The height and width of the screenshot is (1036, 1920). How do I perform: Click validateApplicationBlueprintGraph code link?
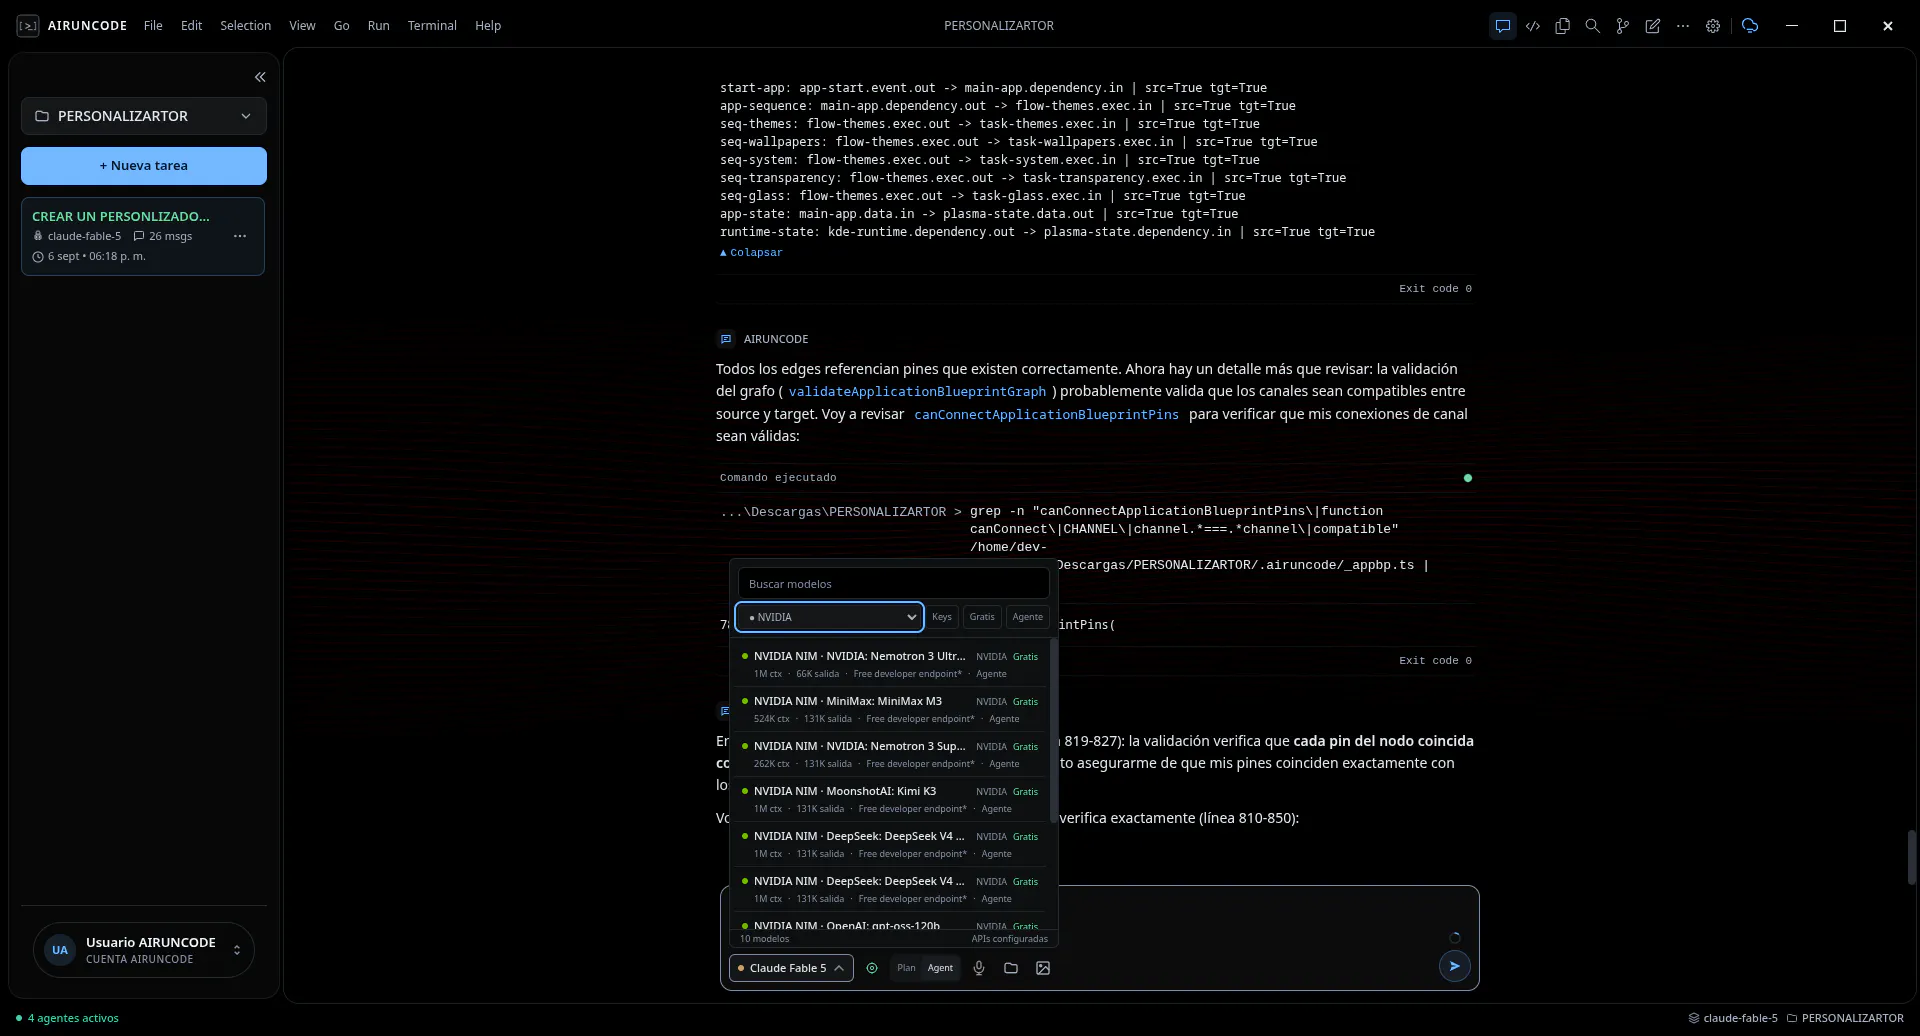click(917, 392)
